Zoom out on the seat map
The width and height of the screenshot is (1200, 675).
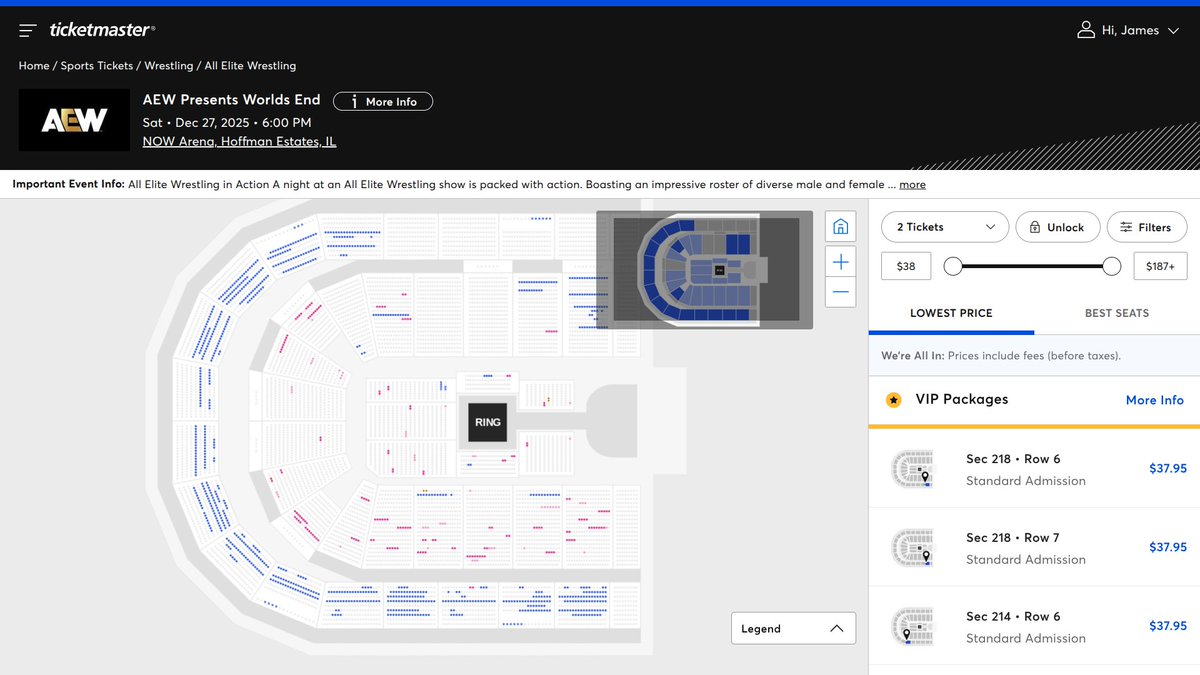(841, 292)
